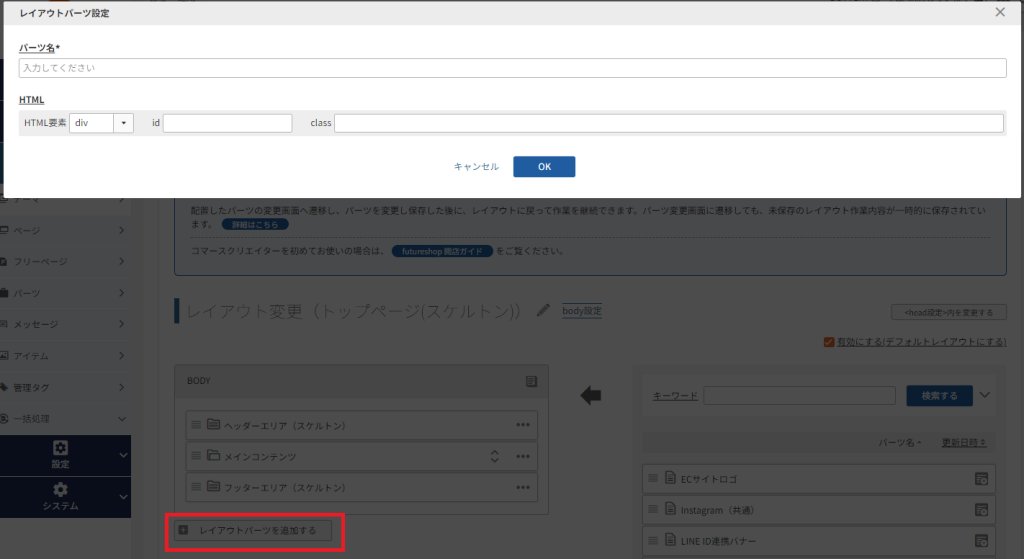Click the pencil edit icon beside layout title
1024x559 pixels.
543,310
